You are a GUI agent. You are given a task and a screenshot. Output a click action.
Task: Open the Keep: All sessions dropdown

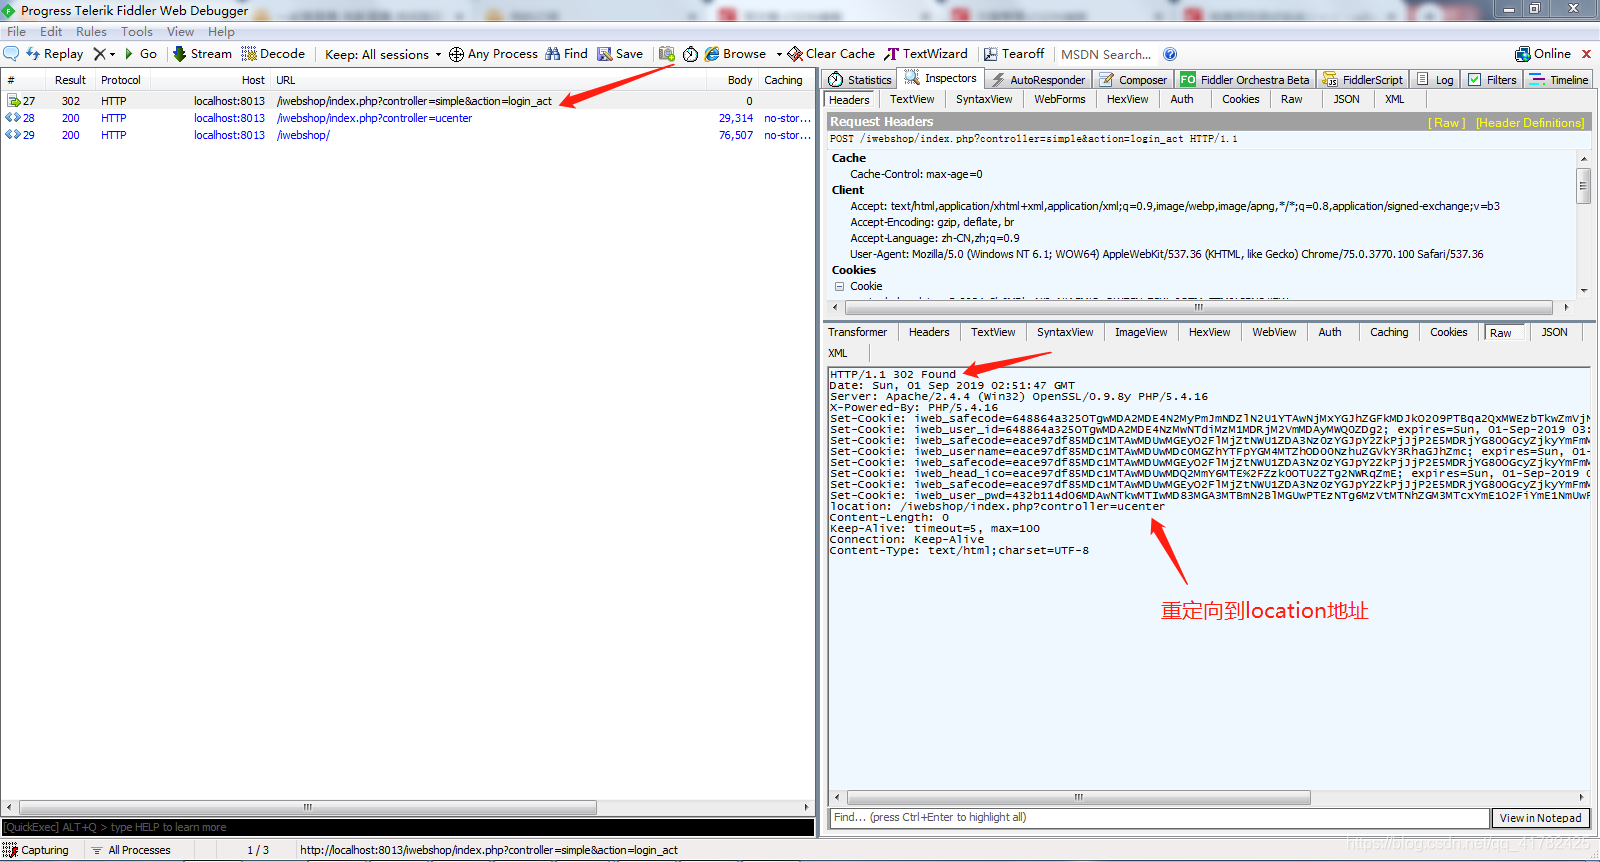[x=383, y=54]
